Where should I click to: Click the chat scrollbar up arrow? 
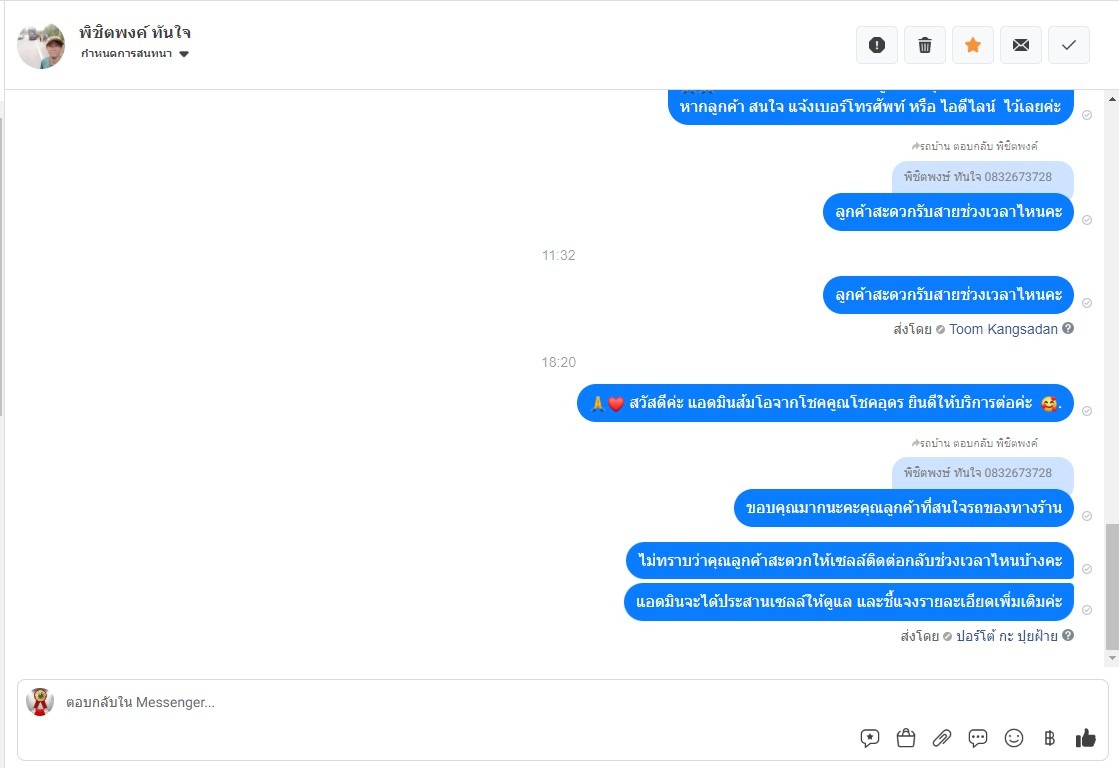pyautogui.click(x=1112, y=98)
